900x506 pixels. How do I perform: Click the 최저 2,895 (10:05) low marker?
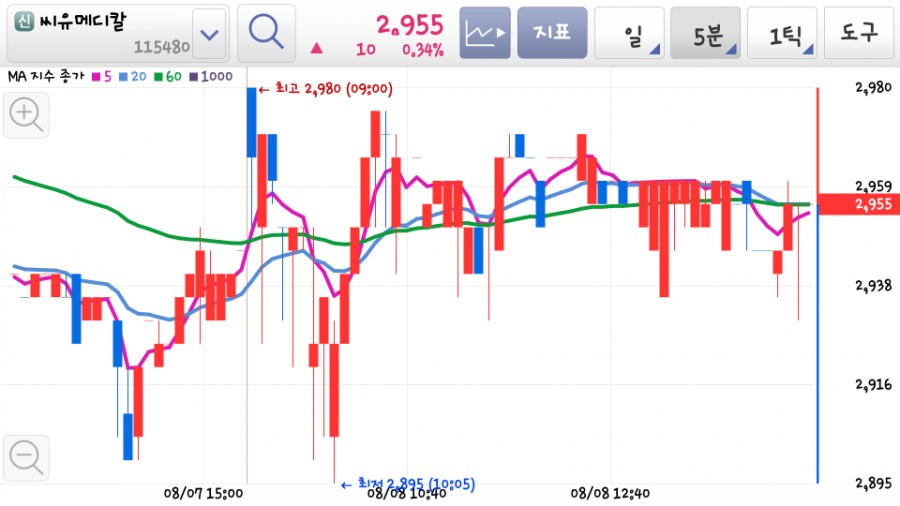pyautogui.click(x=408, y=484)
